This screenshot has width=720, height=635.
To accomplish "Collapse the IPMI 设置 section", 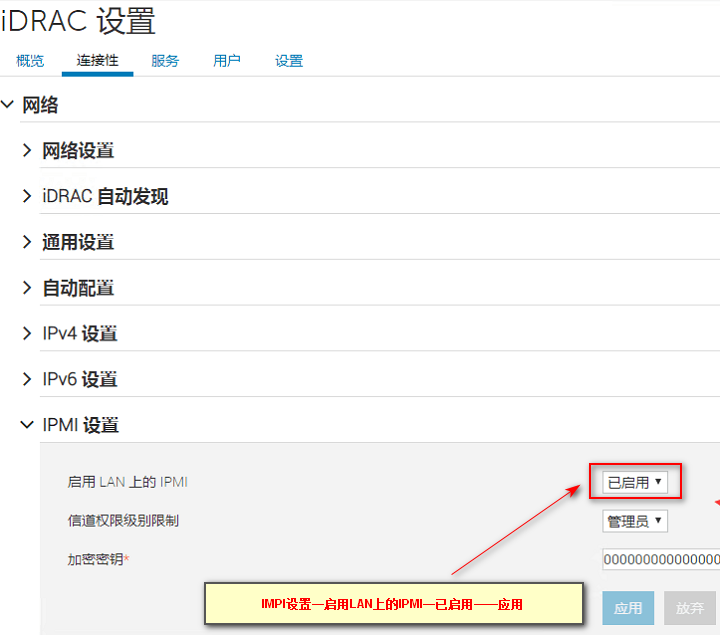I will (27, 425).
